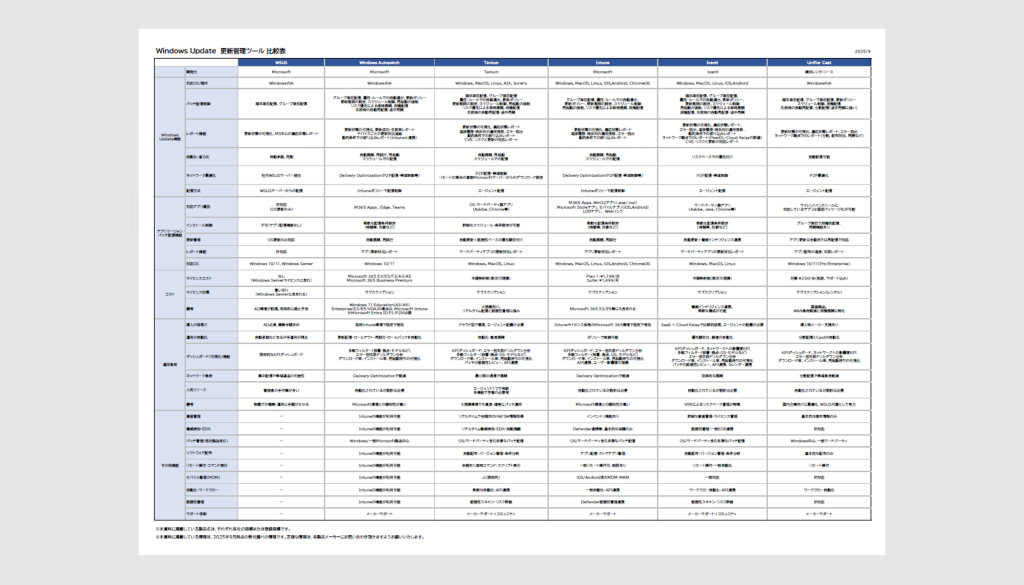This screenshot has height=585, width=1024.
Task: Select the Intune column header
Action: (602, 62)
